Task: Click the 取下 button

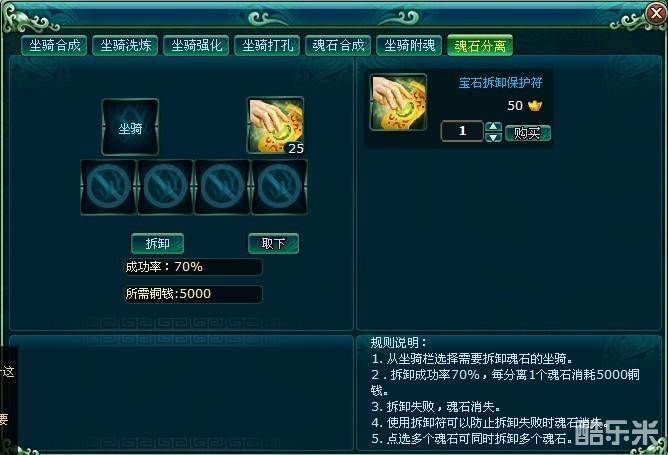Action: tap(274, 244)
